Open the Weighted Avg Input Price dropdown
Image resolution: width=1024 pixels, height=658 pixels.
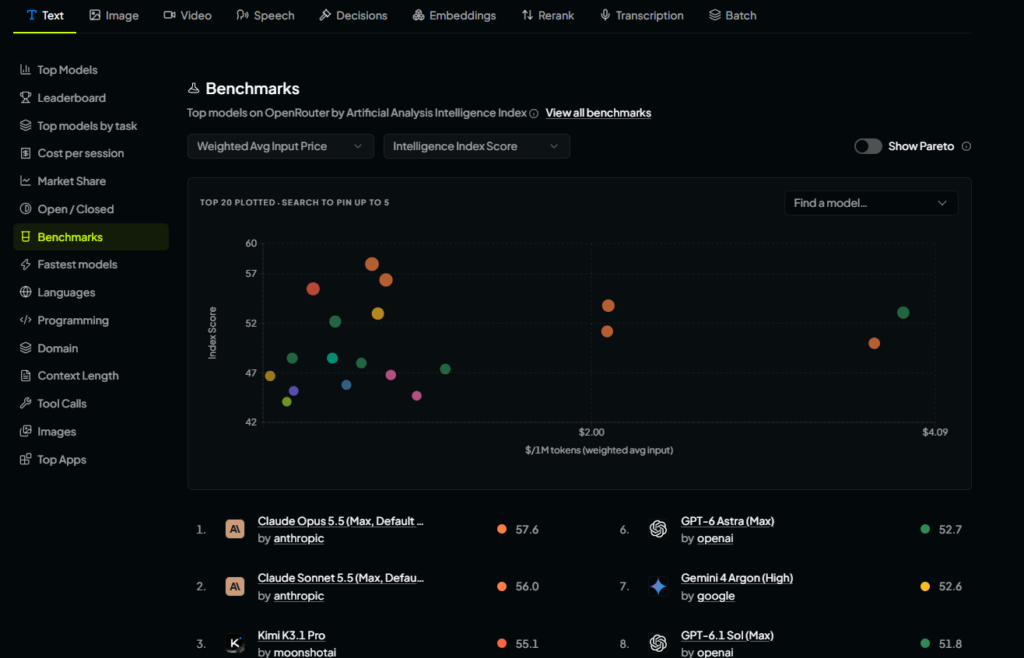281,146
